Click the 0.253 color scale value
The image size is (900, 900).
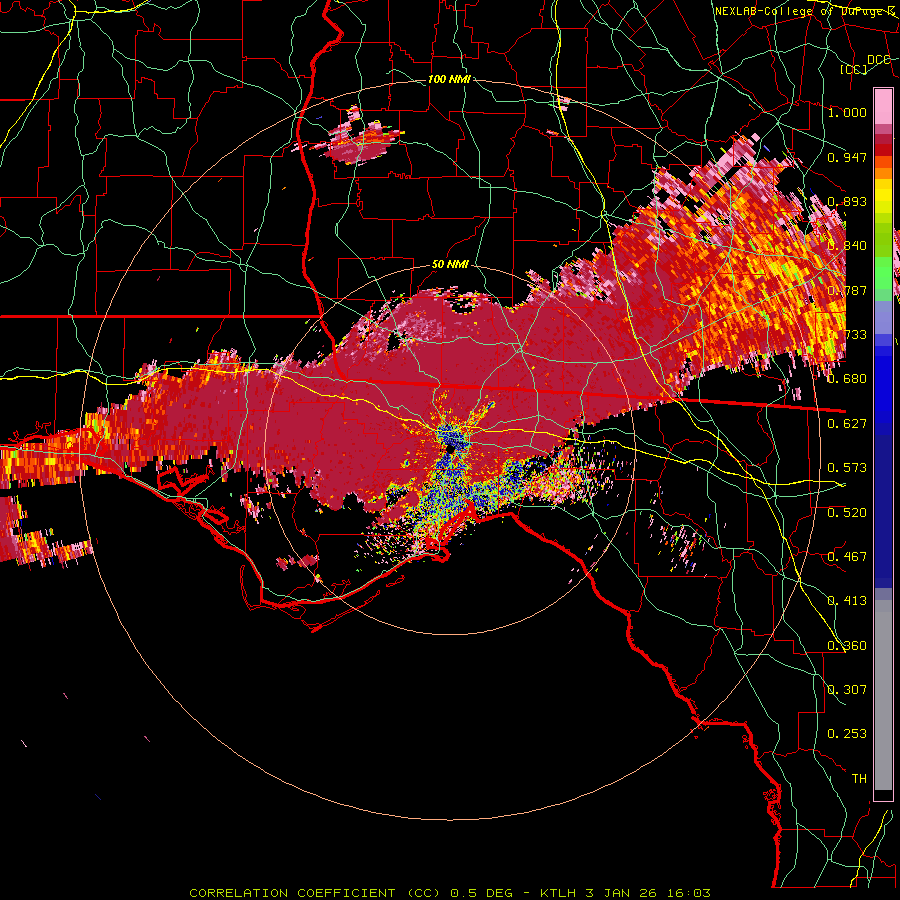point(847,734)
